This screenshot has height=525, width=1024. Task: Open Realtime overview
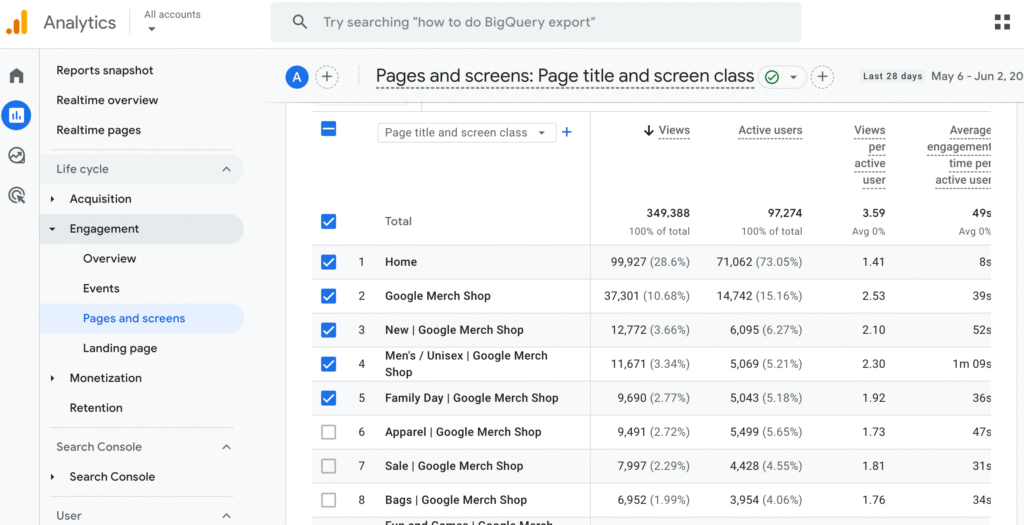(x=107, y=100)
